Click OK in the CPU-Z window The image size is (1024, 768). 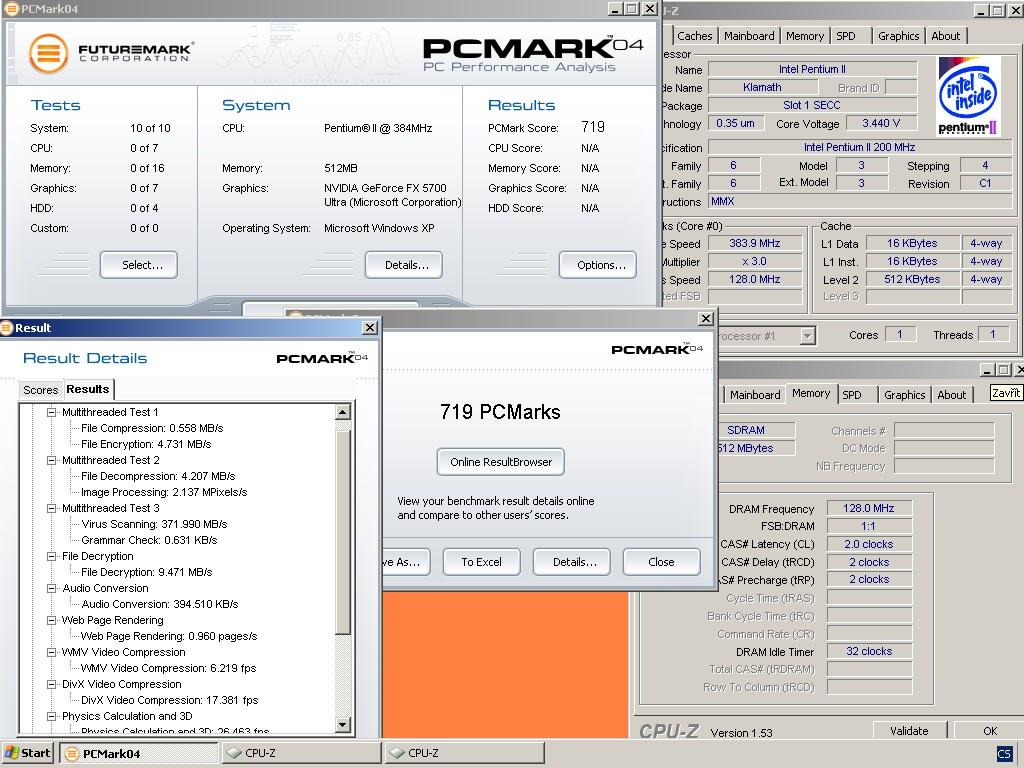tap(990, 731)
